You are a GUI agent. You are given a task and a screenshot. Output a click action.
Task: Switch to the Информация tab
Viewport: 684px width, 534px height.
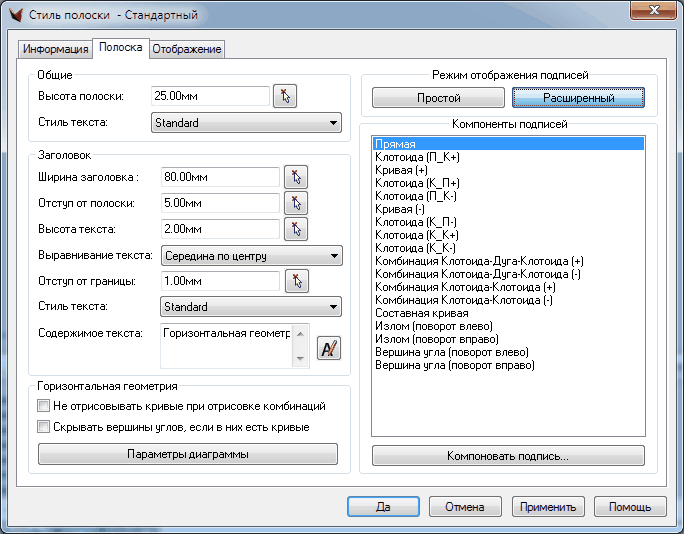pos(56,49)
